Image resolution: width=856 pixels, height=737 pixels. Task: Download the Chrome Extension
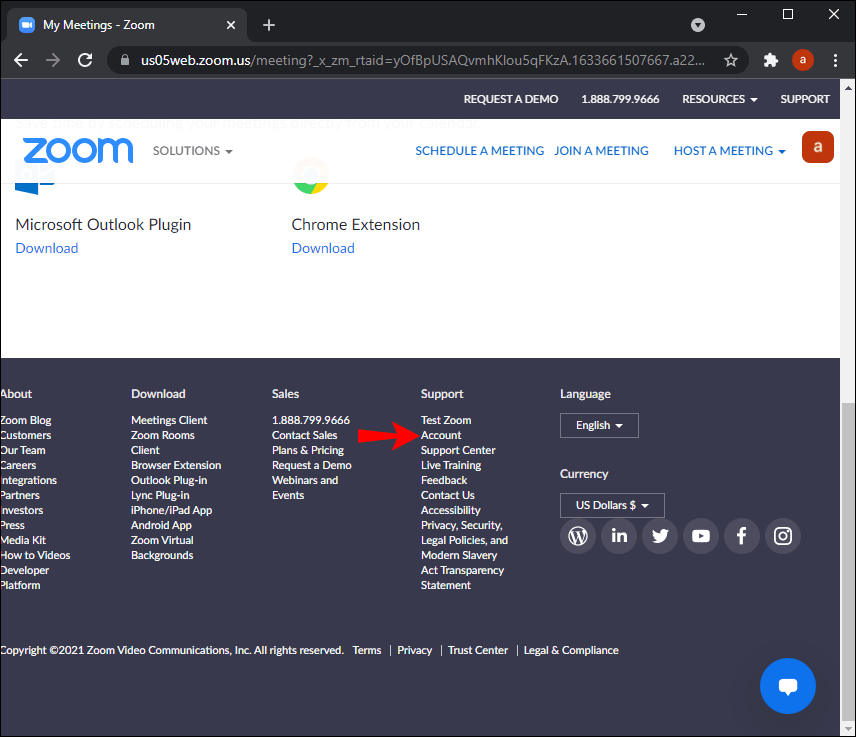[x=322, y=247]
